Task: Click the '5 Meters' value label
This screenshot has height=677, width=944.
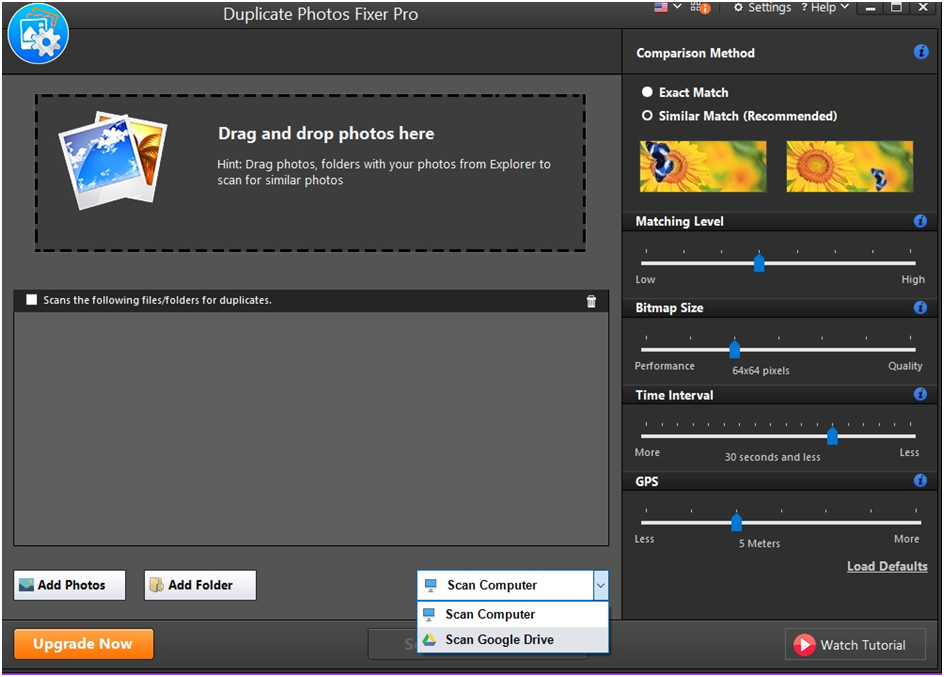Action: 760,543
